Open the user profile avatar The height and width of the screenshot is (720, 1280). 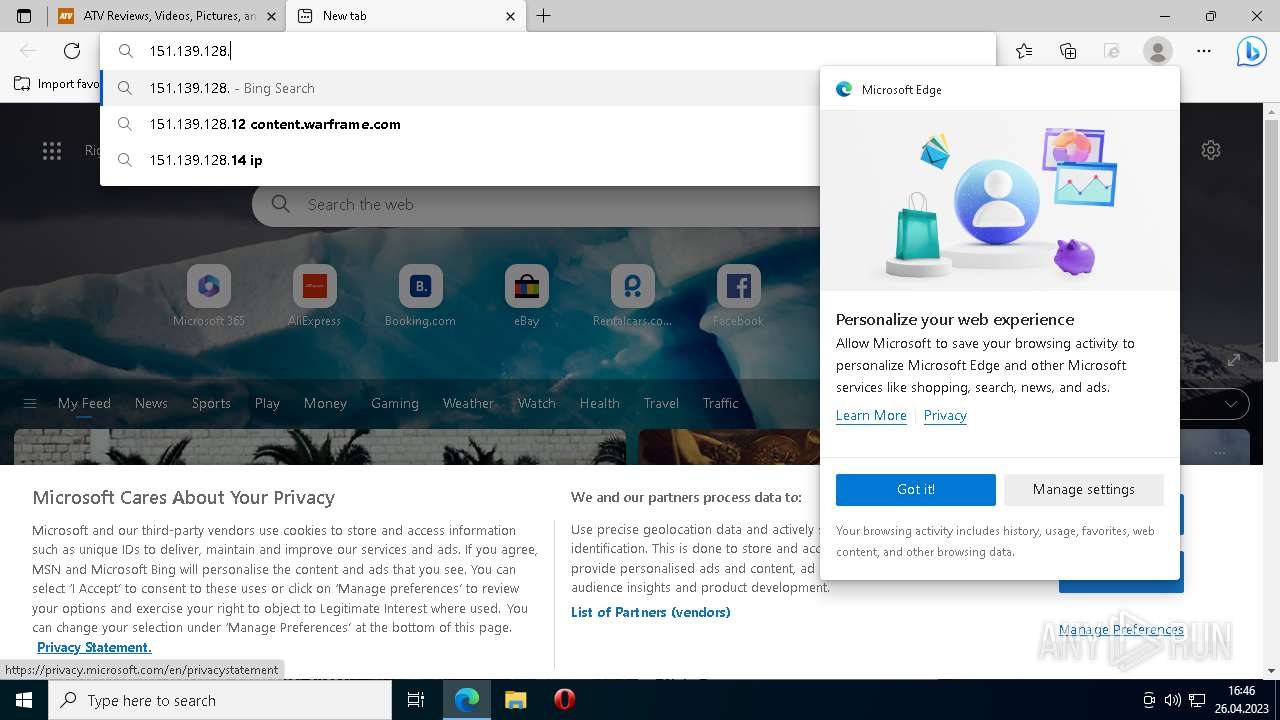[x=1157, y=51]
